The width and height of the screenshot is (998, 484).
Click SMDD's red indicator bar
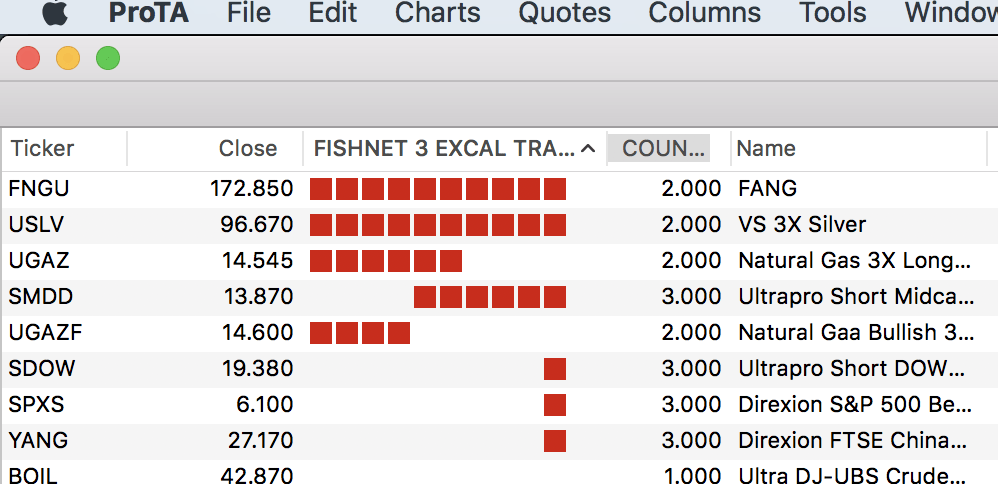490,297
